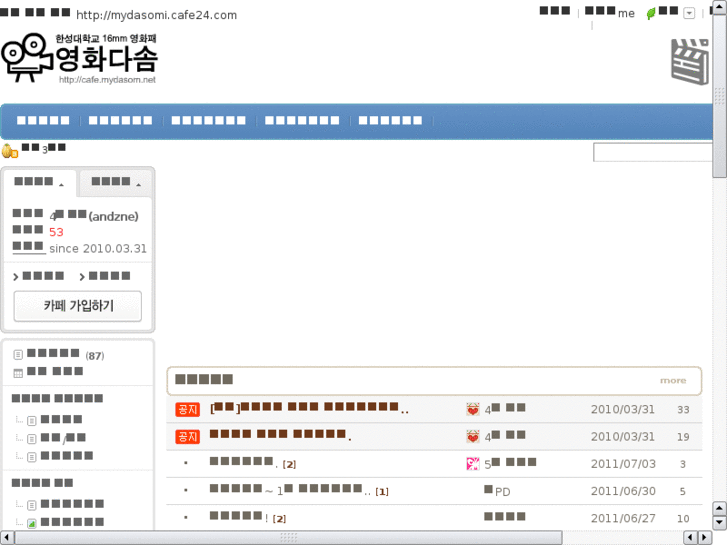This screenshot has height=545, width=727.
Task: Click the gold coin icon below the blue bar
Action: 9,151
